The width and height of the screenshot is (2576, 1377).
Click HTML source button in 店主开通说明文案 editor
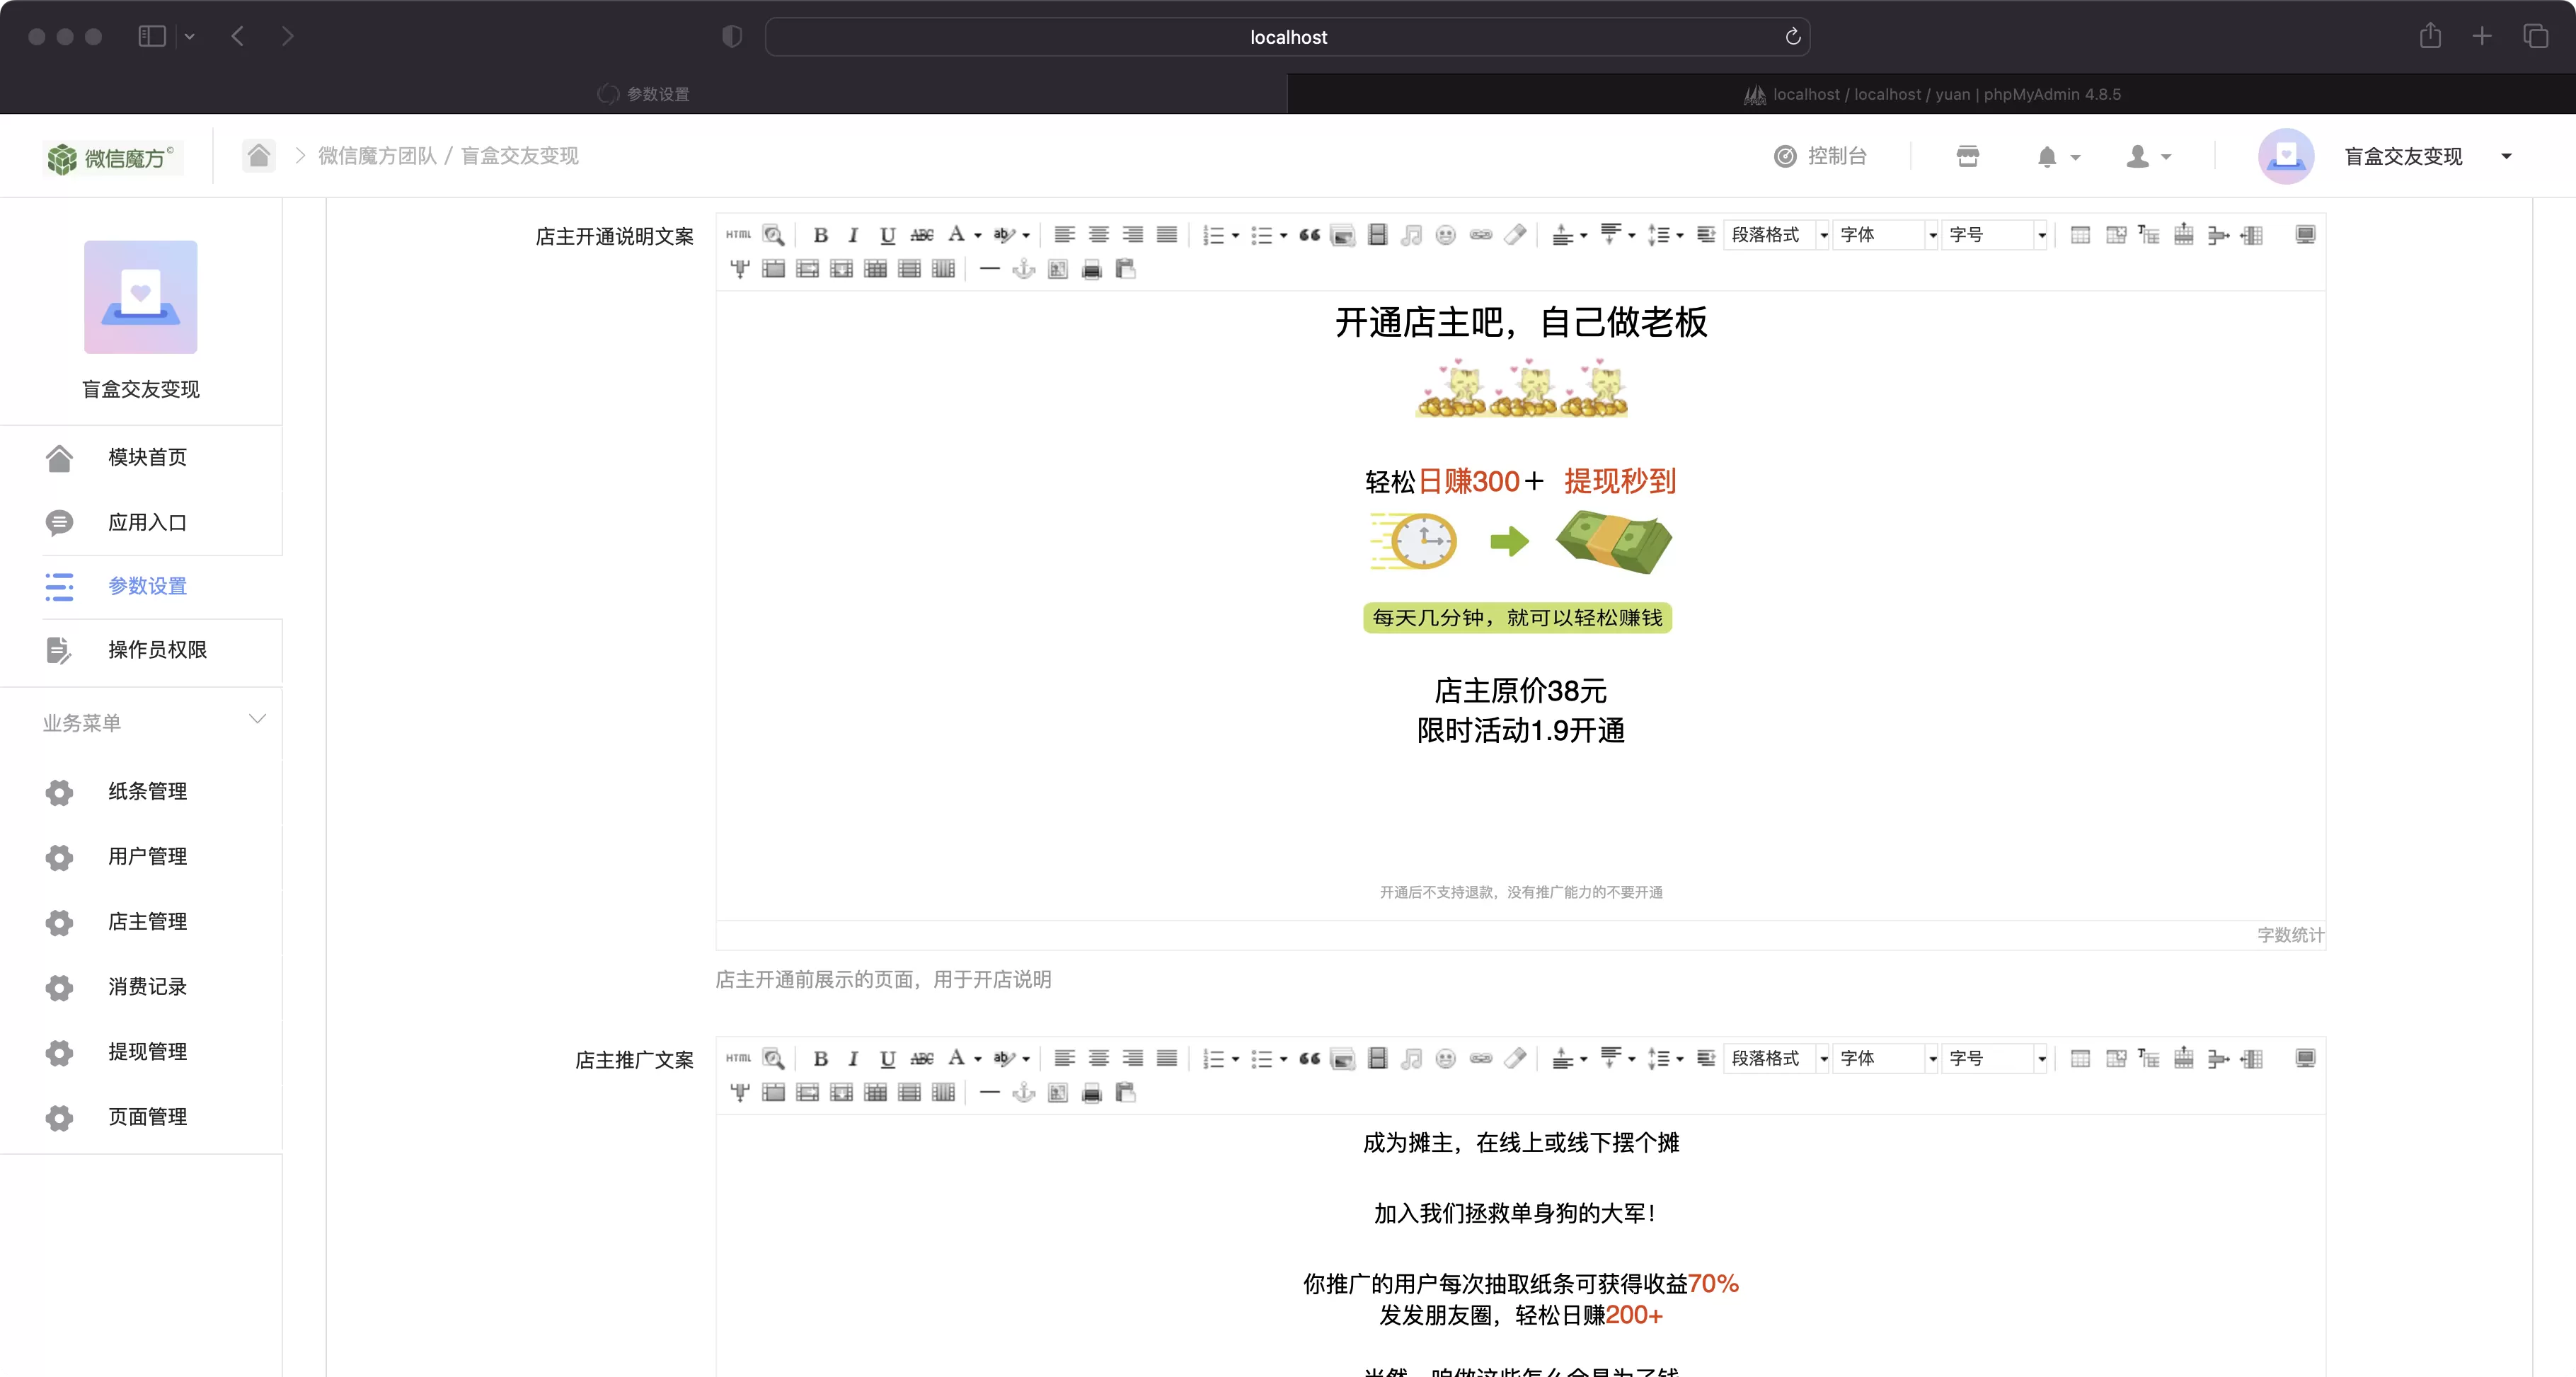click(739, 235)
